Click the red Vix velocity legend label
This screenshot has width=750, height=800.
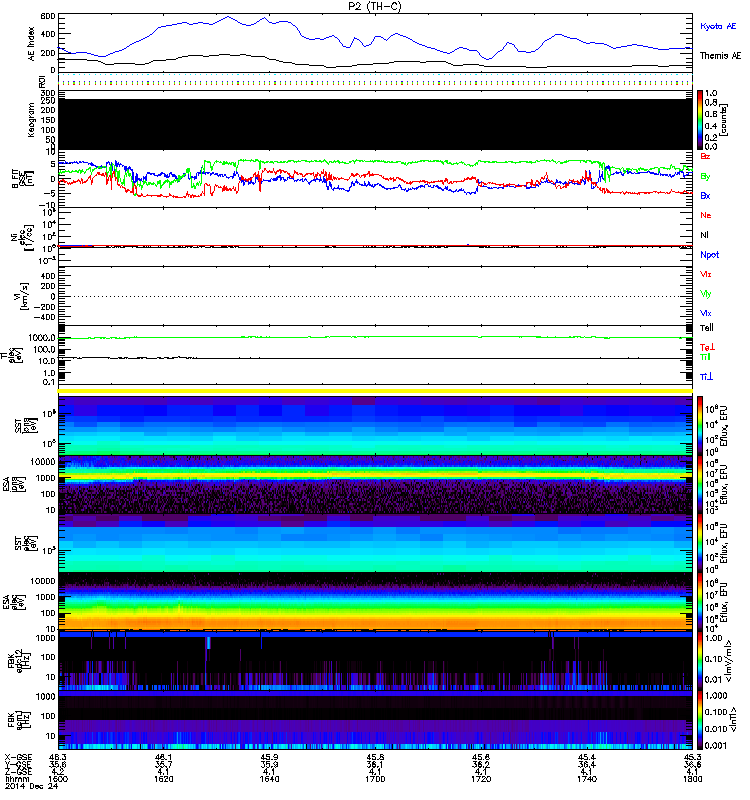click(706, 274)
